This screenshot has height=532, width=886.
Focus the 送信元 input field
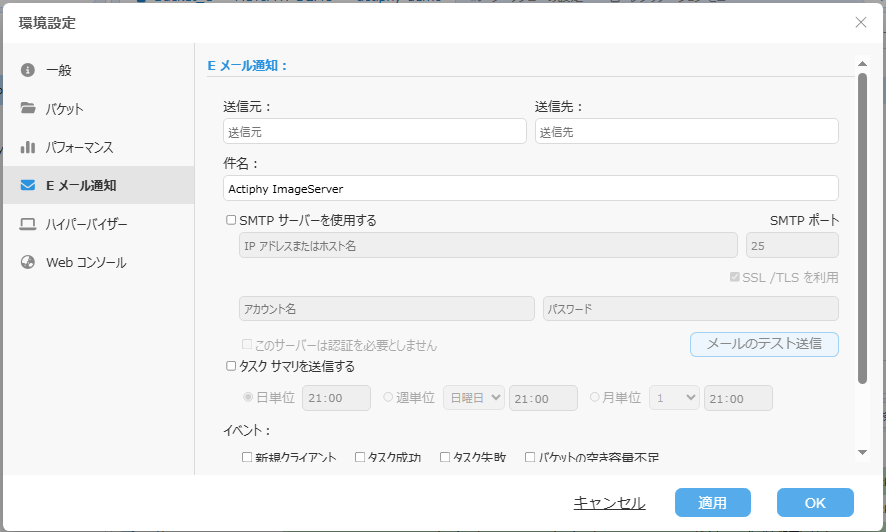tap(375, 132)
